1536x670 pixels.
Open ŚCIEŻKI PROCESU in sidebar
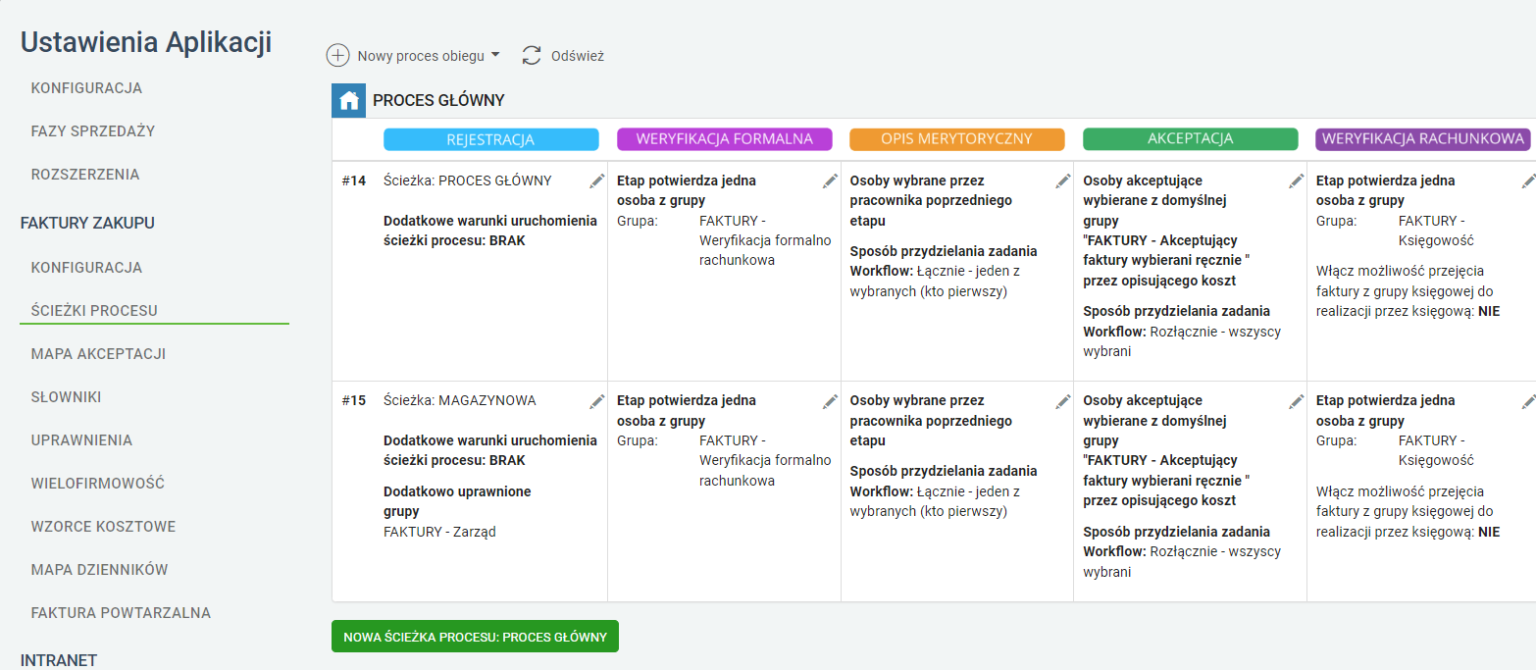point(95,311)
